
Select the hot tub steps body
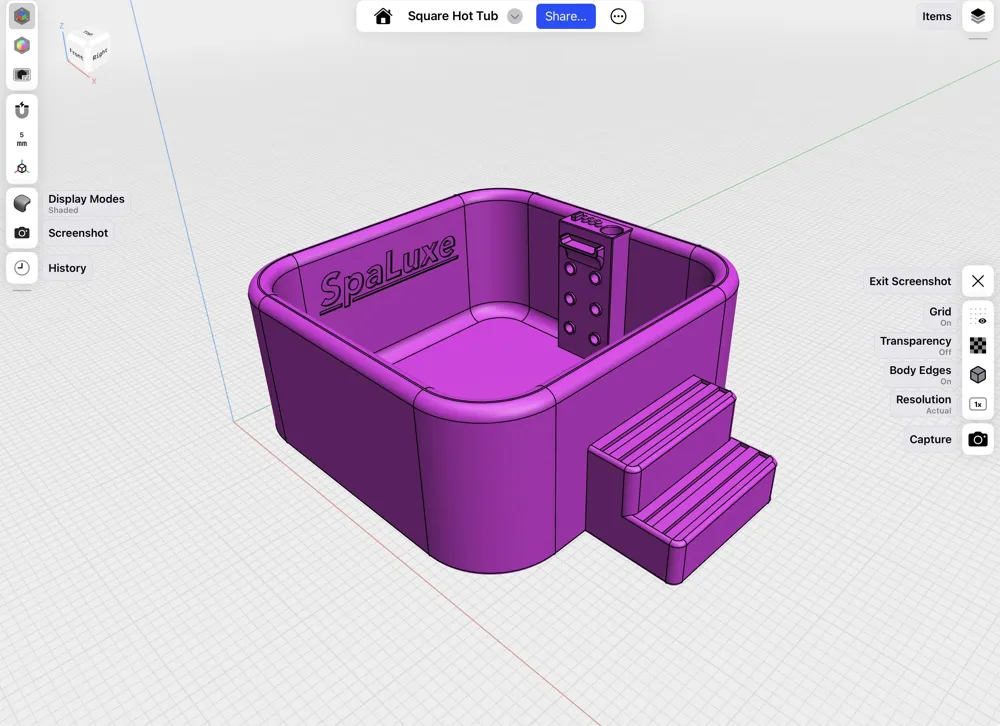pyautogui.click(x=681, y=480)
